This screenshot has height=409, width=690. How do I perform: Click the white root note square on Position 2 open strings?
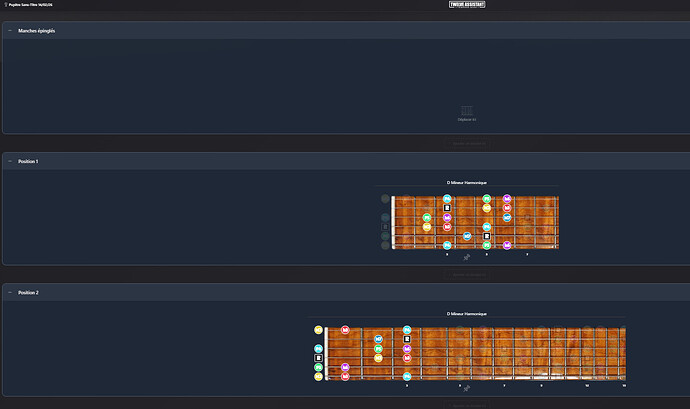pos(319,357)
